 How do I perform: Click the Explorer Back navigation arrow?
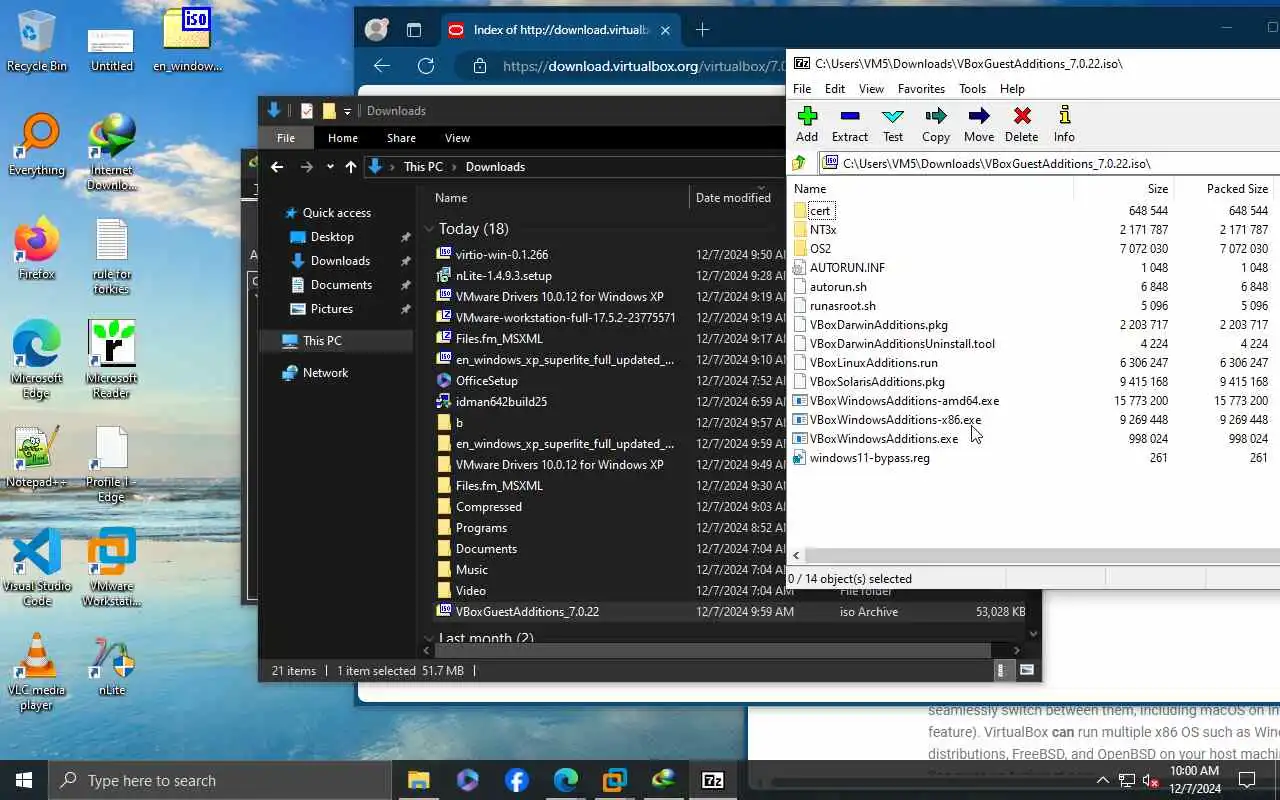point(278,167)
